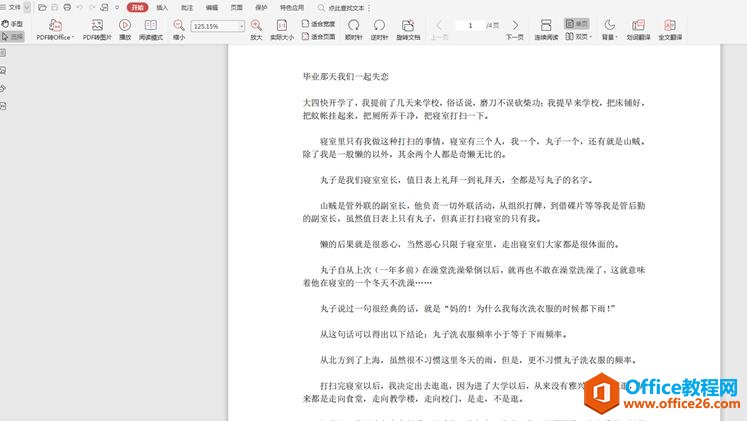Click the paragraph starting 从这句话可以得出
747x421 pixels.
tap(444, 334)
